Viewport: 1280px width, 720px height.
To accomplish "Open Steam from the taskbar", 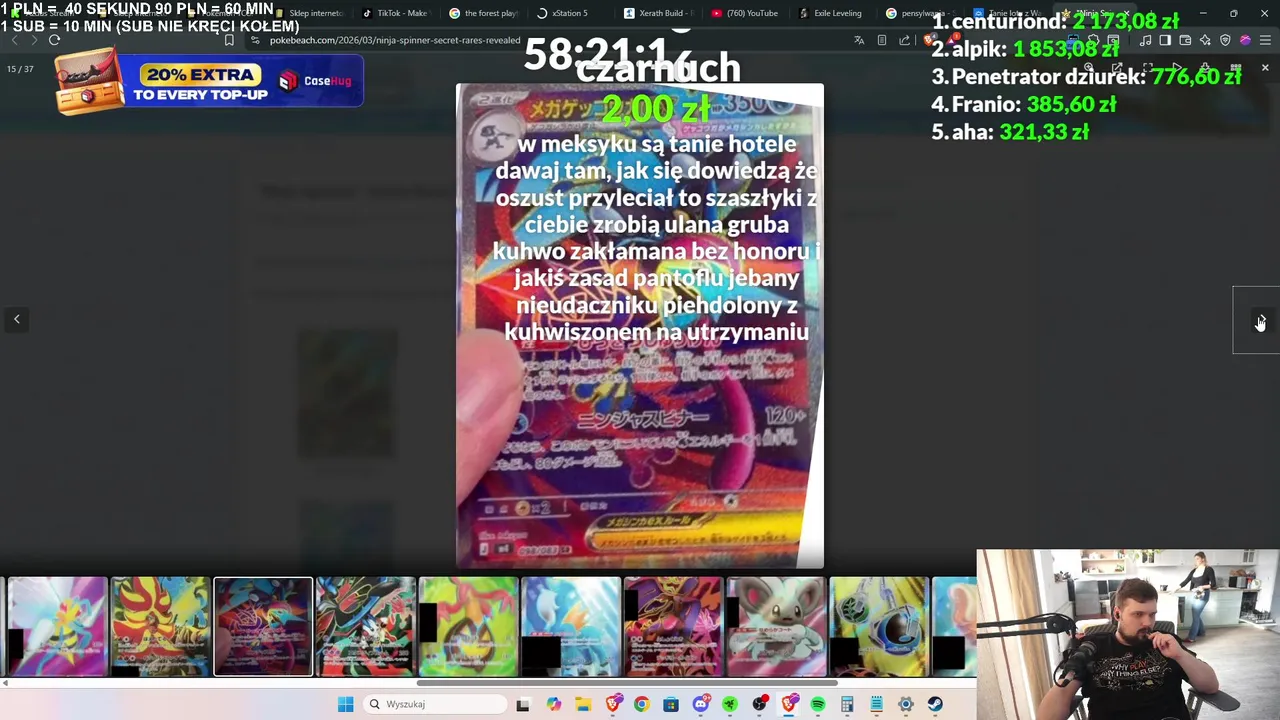I will tap(935, 704).
